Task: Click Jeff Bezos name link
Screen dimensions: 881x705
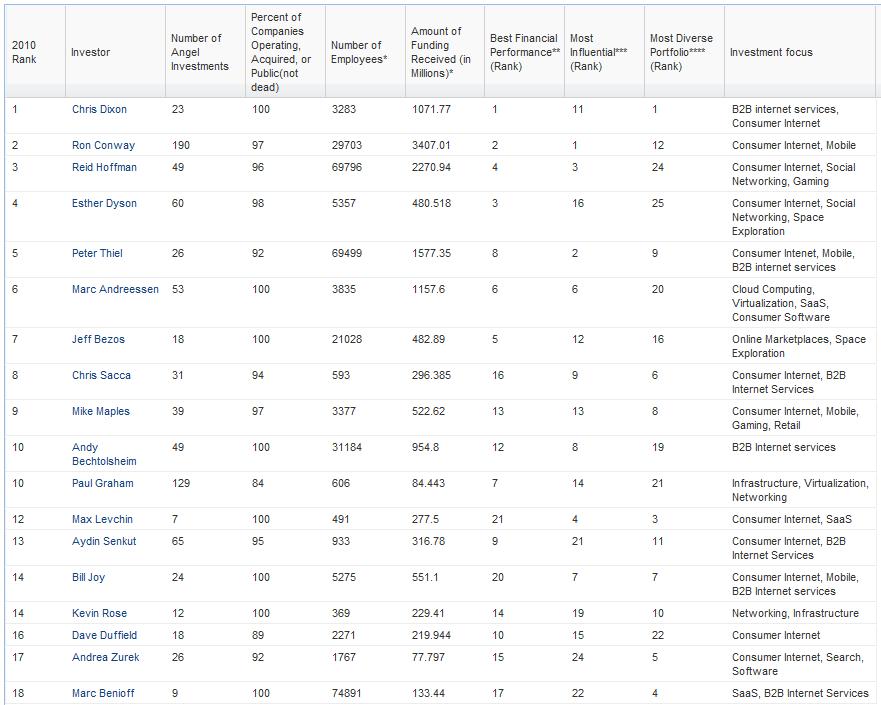Action: pos(98,339)
